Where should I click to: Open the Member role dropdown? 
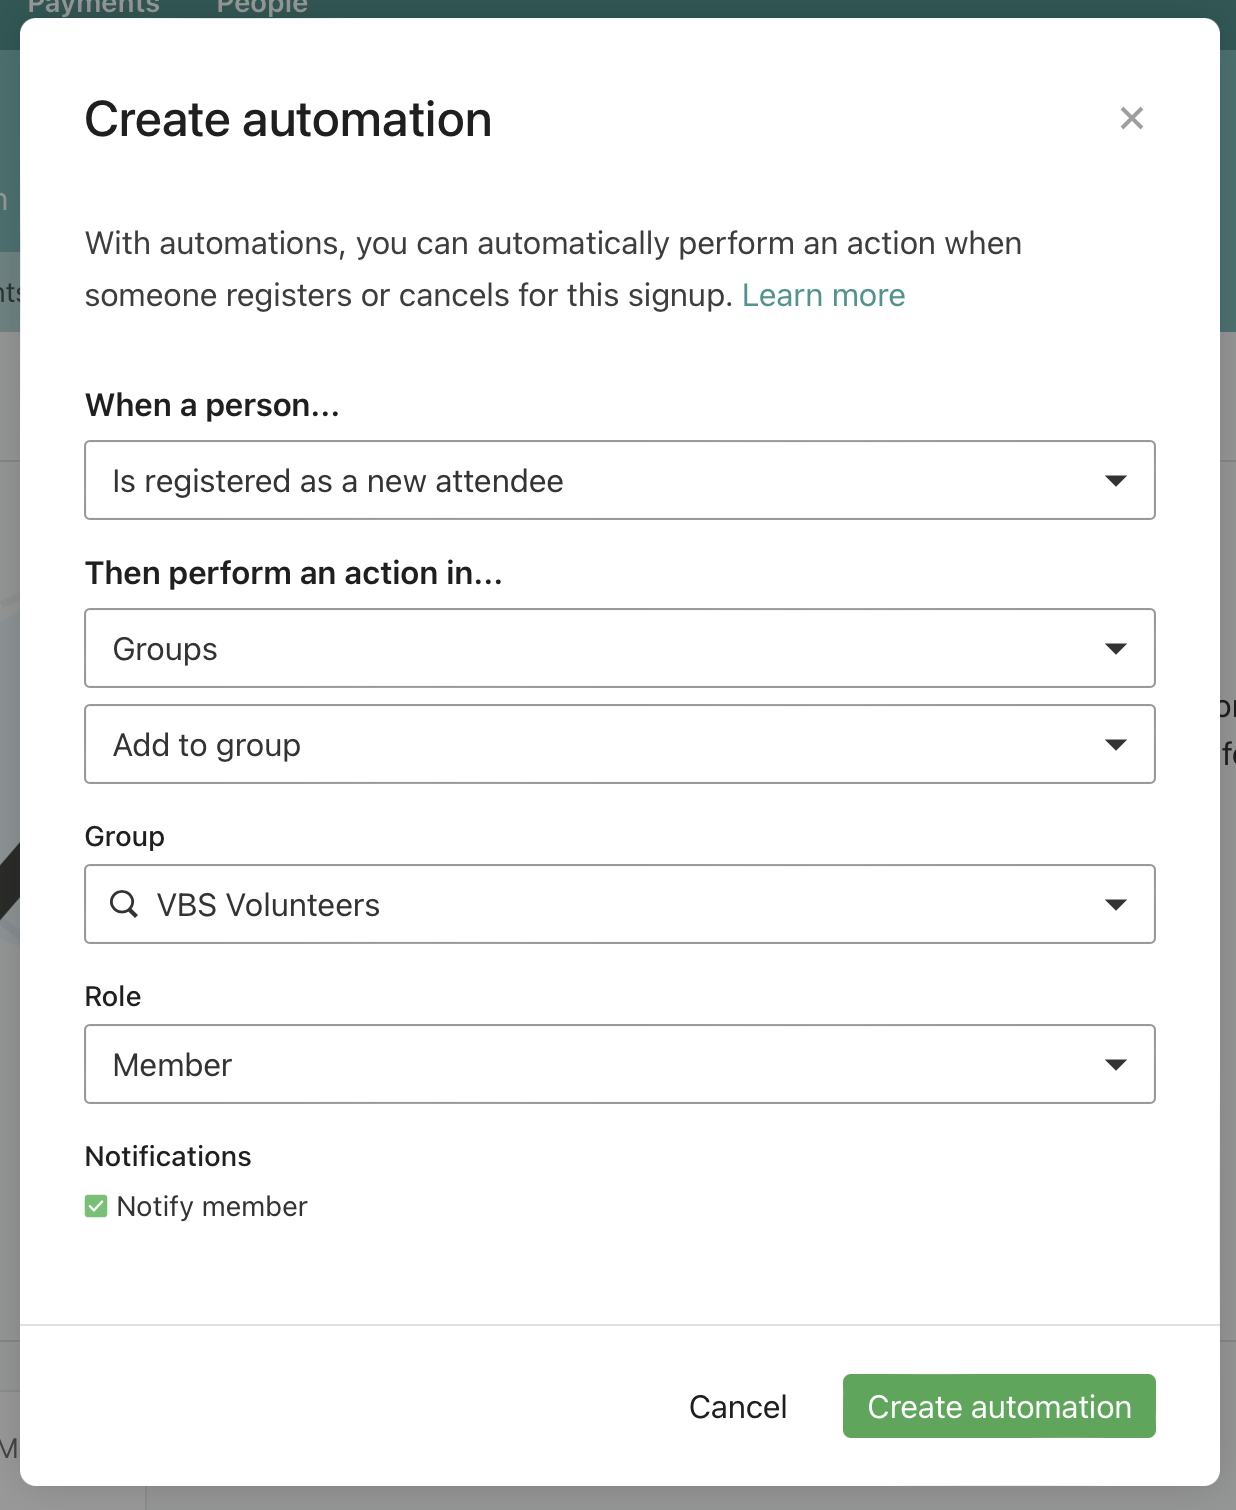pos(620,1064)
